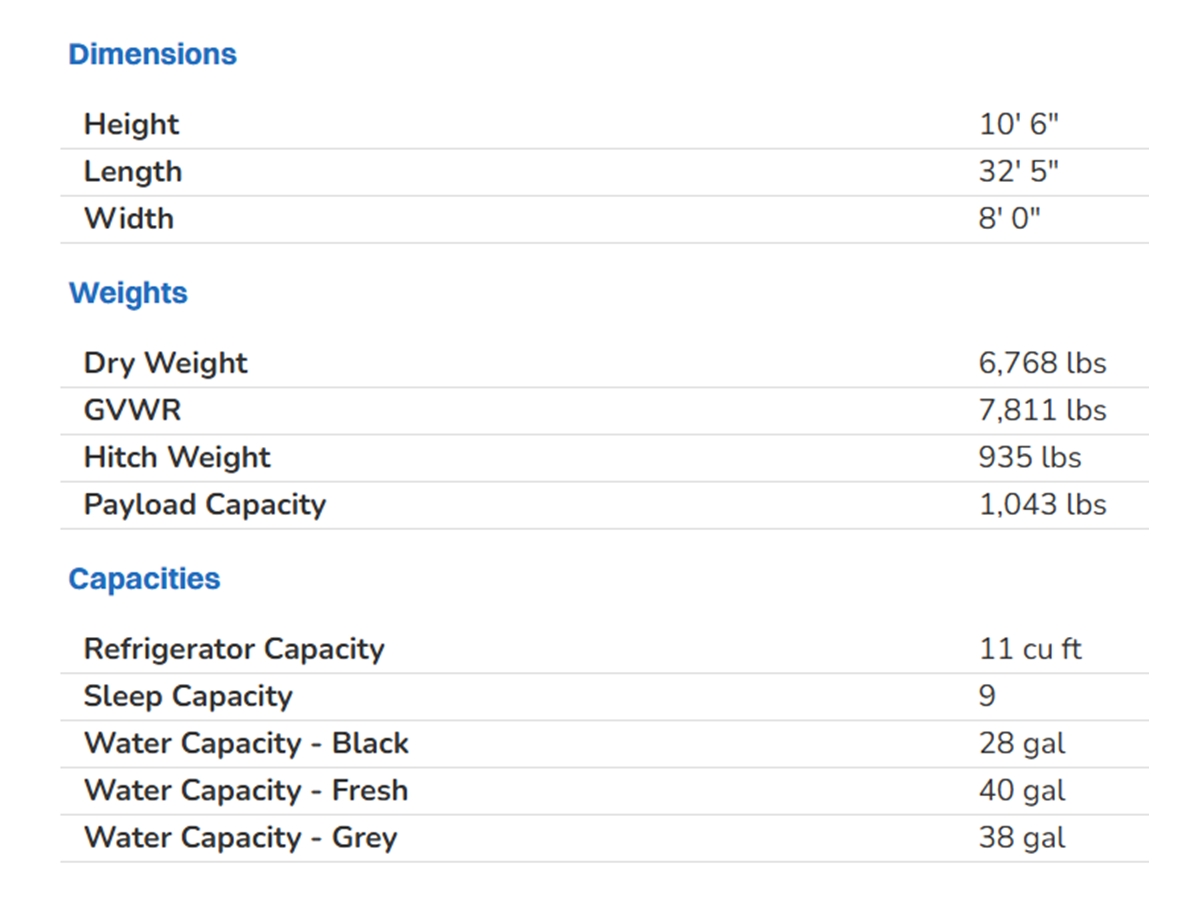Click the Refrigerator Capacity label

(x=234, y=649)
